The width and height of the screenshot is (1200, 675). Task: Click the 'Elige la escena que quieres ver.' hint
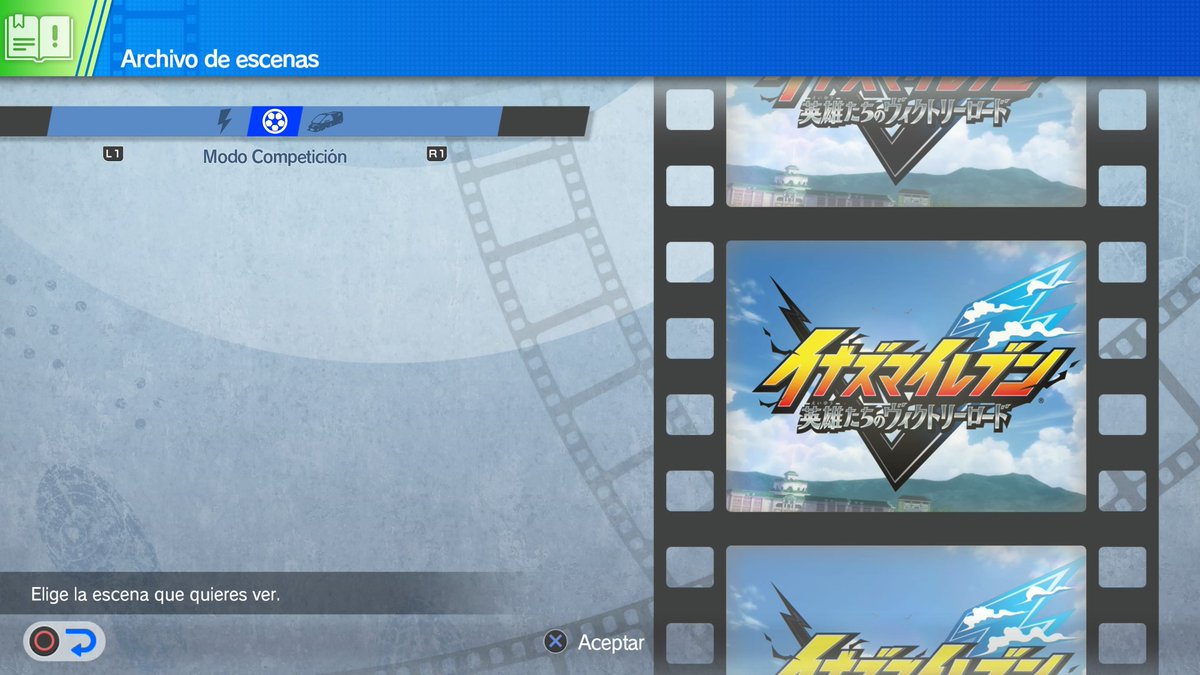point(155,594)
